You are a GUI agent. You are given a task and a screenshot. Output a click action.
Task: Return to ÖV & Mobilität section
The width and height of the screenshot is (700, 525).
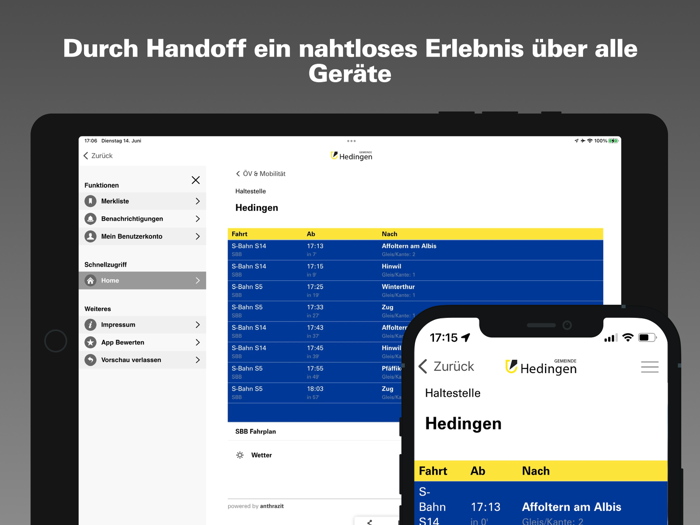click(261, 174)
